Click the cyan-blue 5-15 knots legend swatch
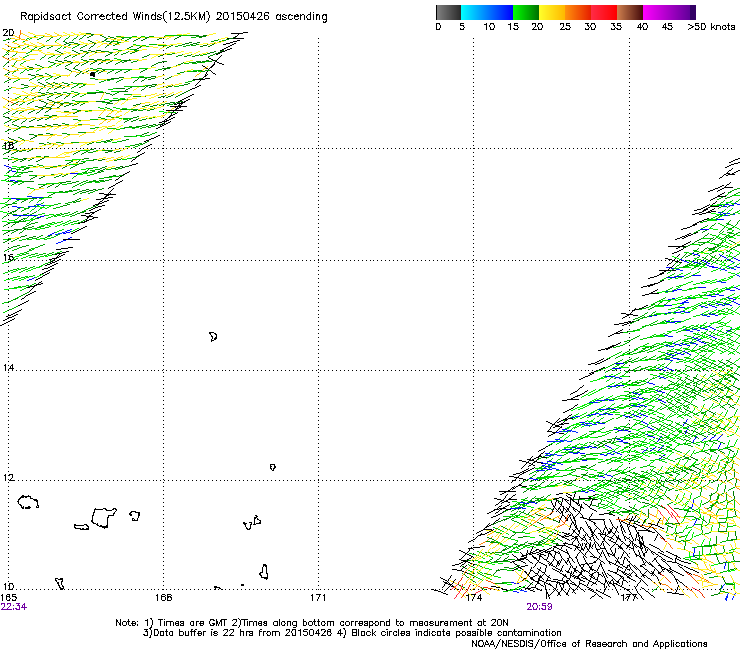The width and height of the screenshot is (740, 650). pos(487,12)
